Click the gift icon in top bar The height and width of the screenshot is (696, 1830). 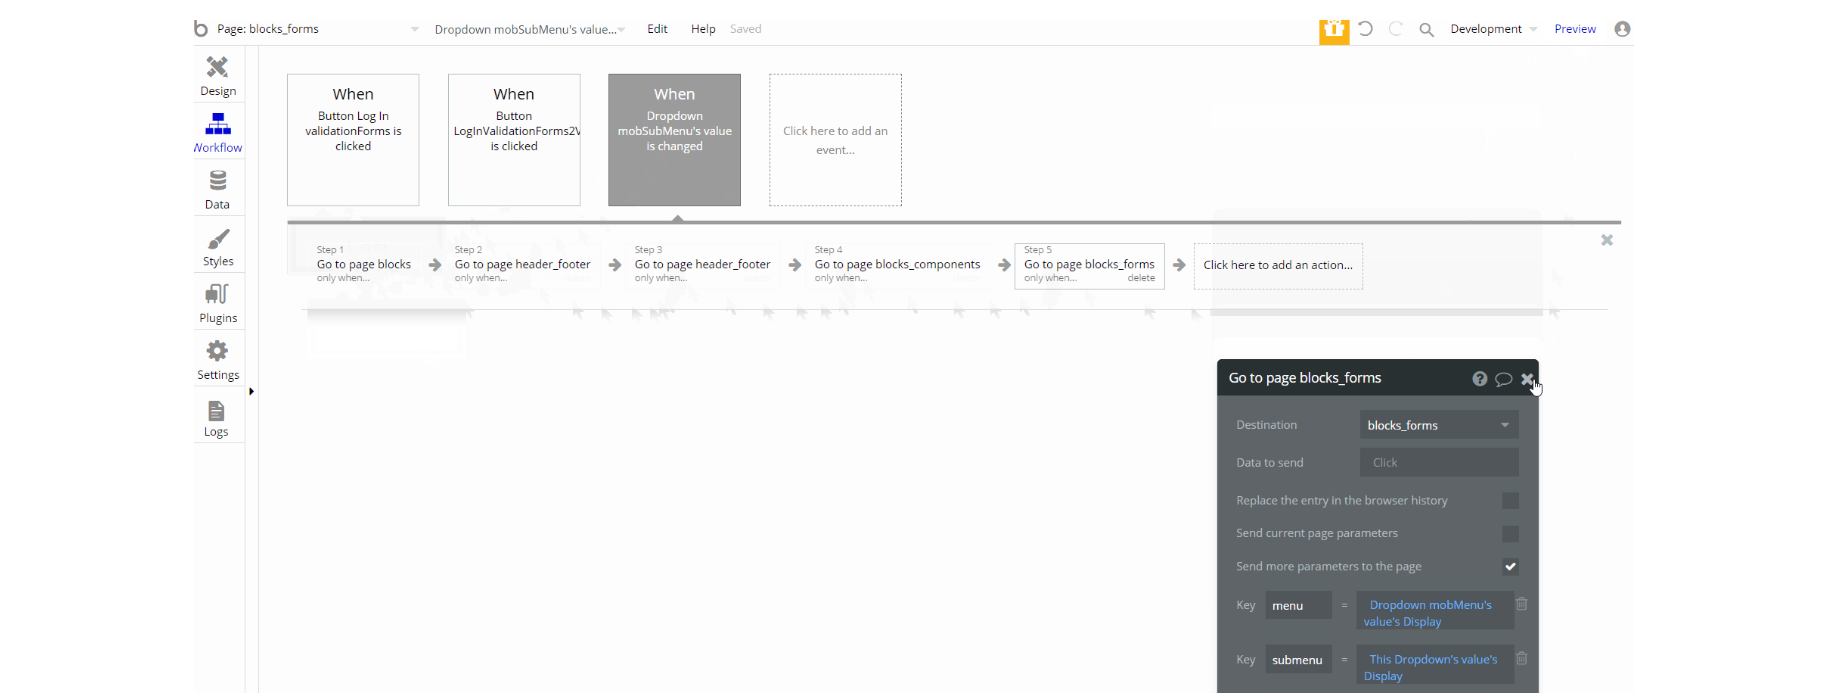pos(1334,30)
